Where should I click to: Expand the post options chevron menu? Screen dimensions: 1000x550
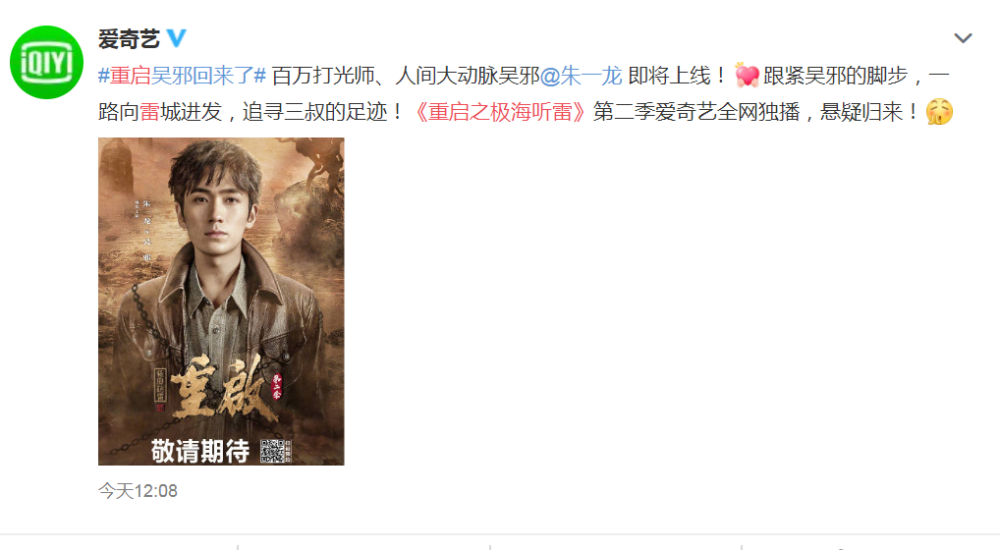pos(962,38)
